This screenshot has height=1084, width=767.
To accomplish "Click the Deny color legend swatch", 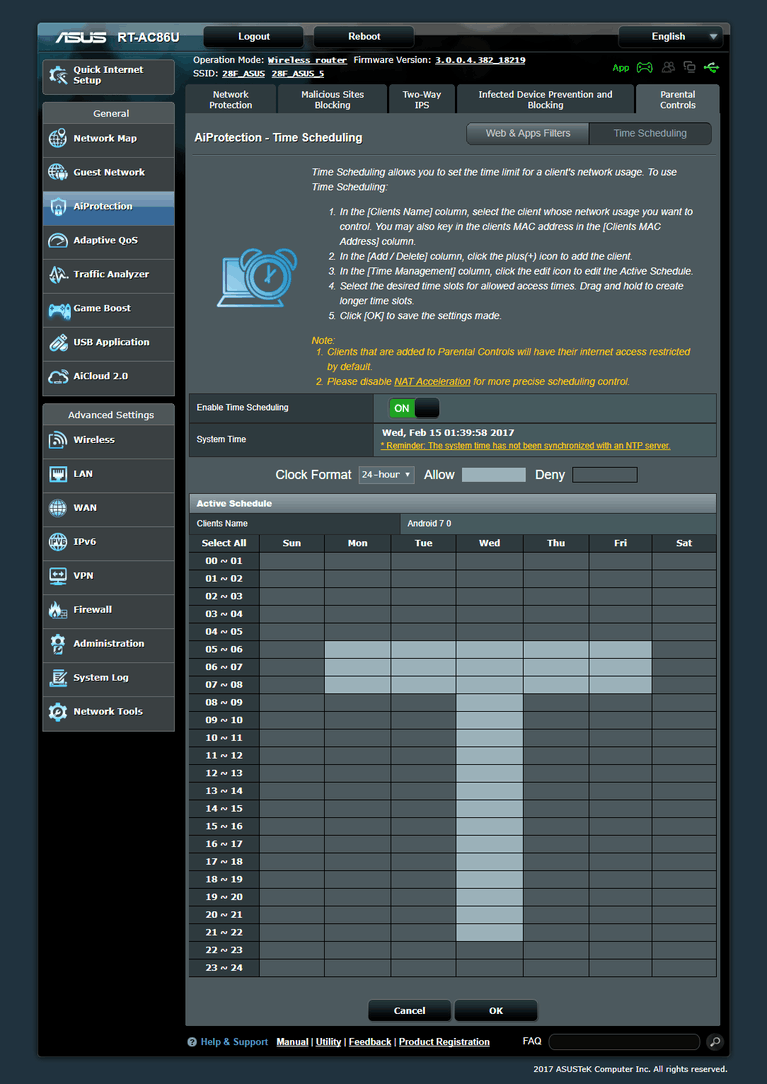I will pyautogui.click(x=605, y=475).
